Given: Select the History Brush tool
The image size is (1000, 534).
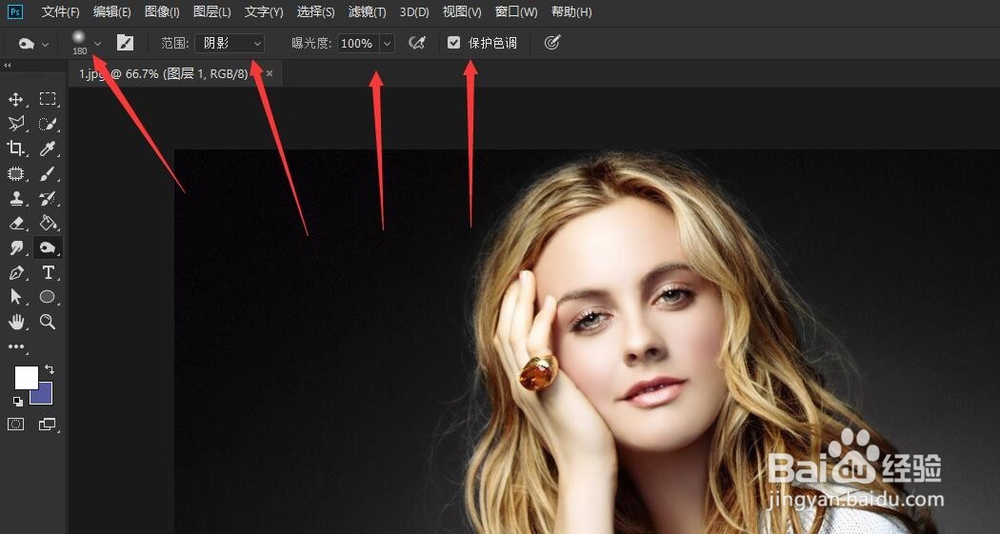Looking at the screenshot, I should click(x=48, y=198).
